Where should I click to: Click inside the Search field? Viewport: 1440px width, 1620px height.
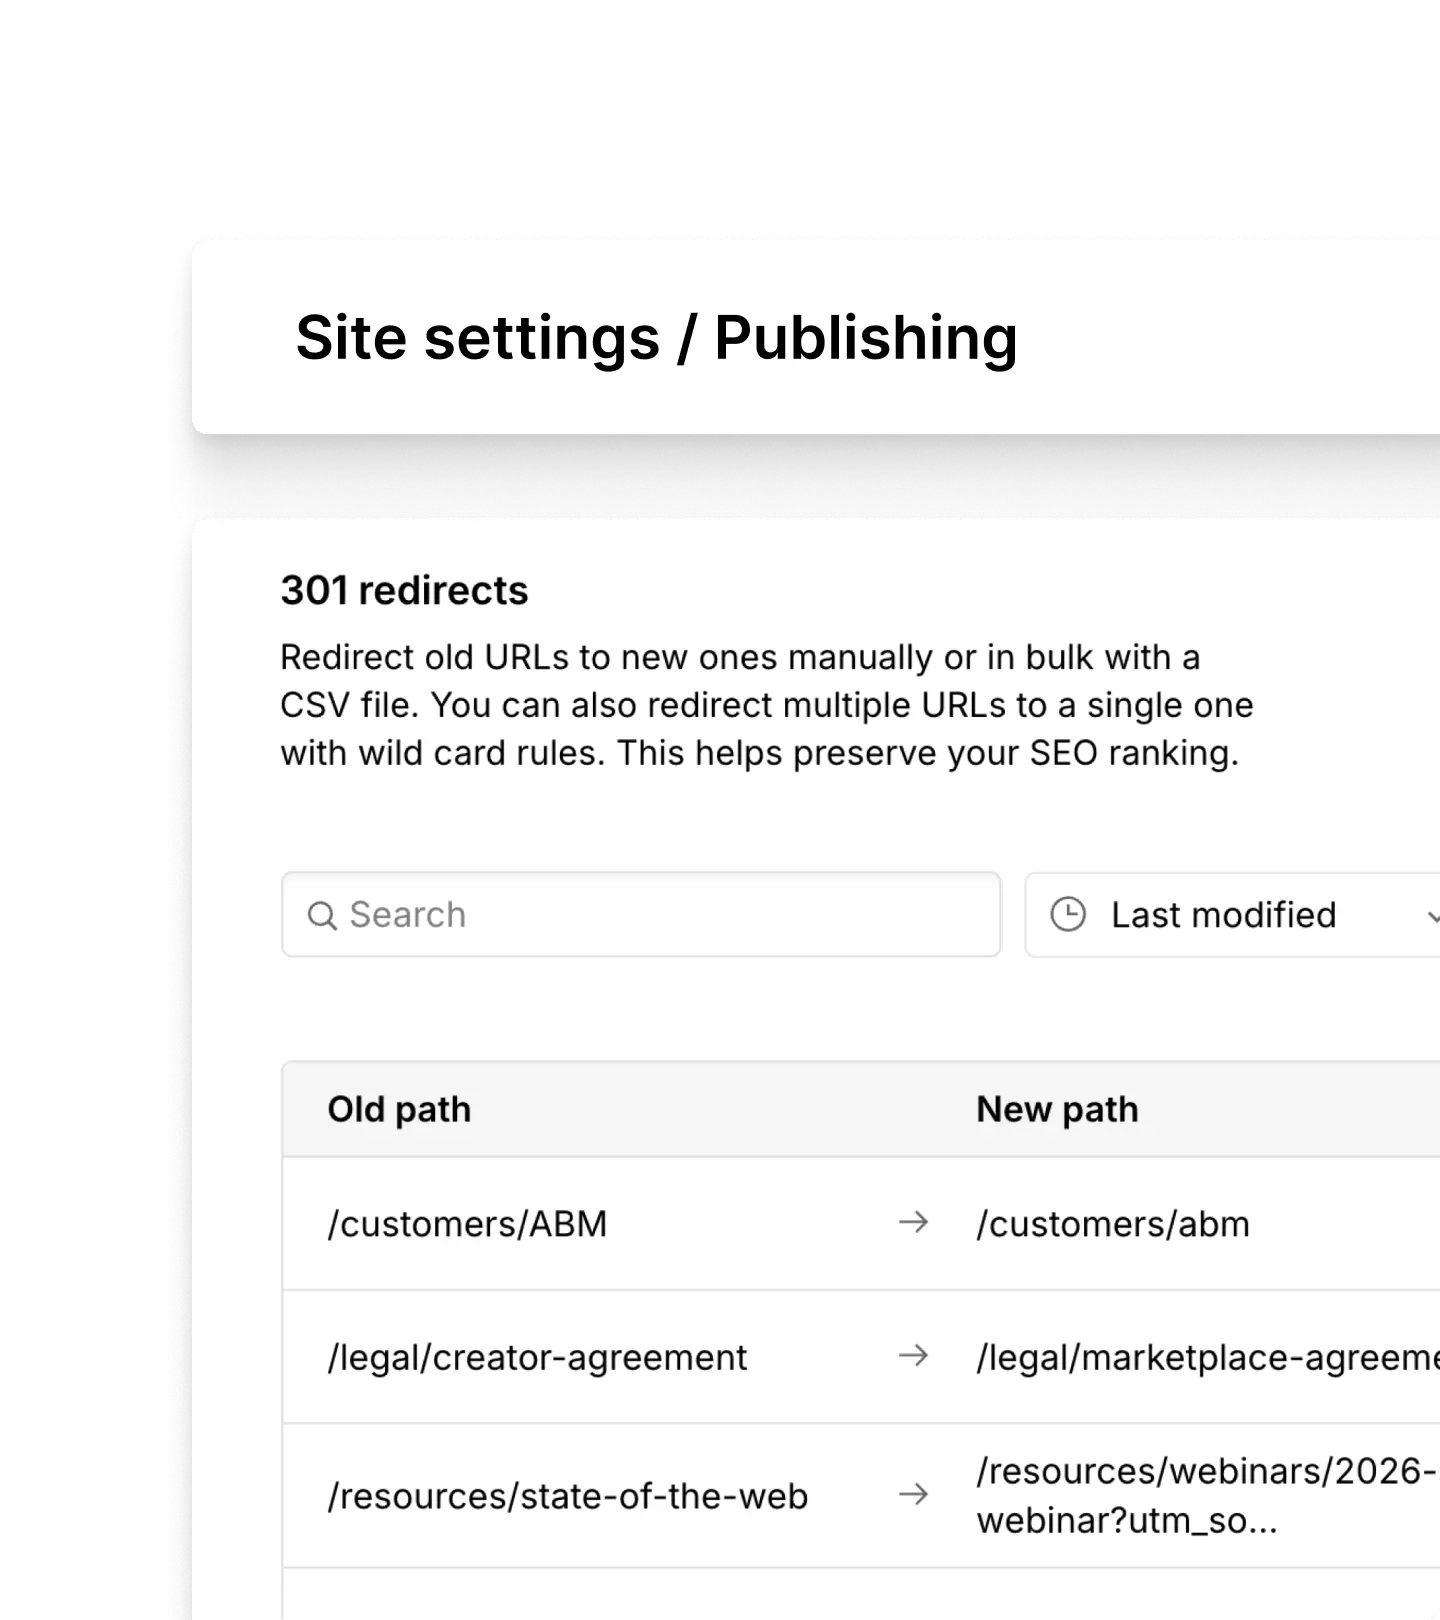pyautogui.click(x=640, y=914)
